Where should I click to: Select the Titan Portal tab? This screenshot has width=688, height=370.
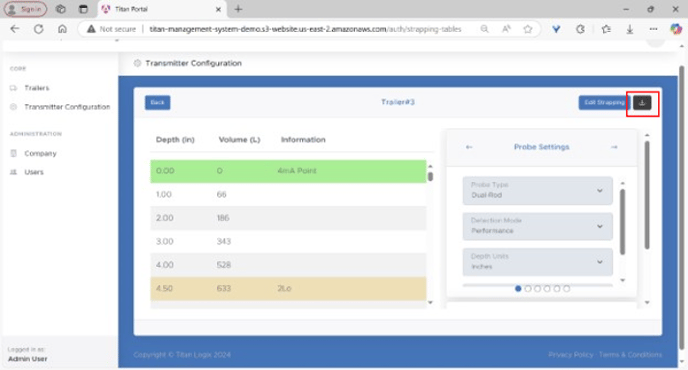pyautogui.click(x=161, y=9)
